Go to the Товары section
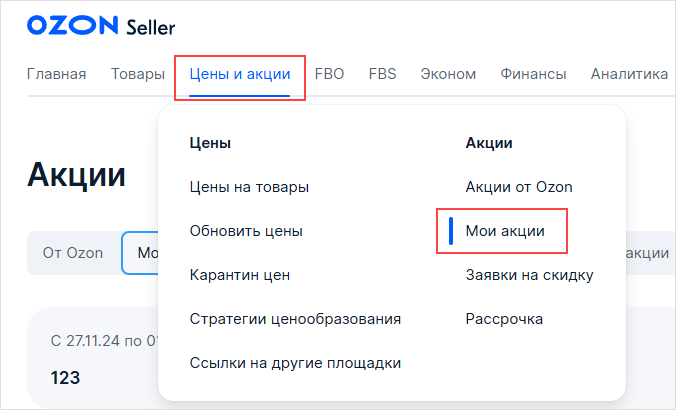The width and height of the screenshot is (676, 410). tap(138, 74)
